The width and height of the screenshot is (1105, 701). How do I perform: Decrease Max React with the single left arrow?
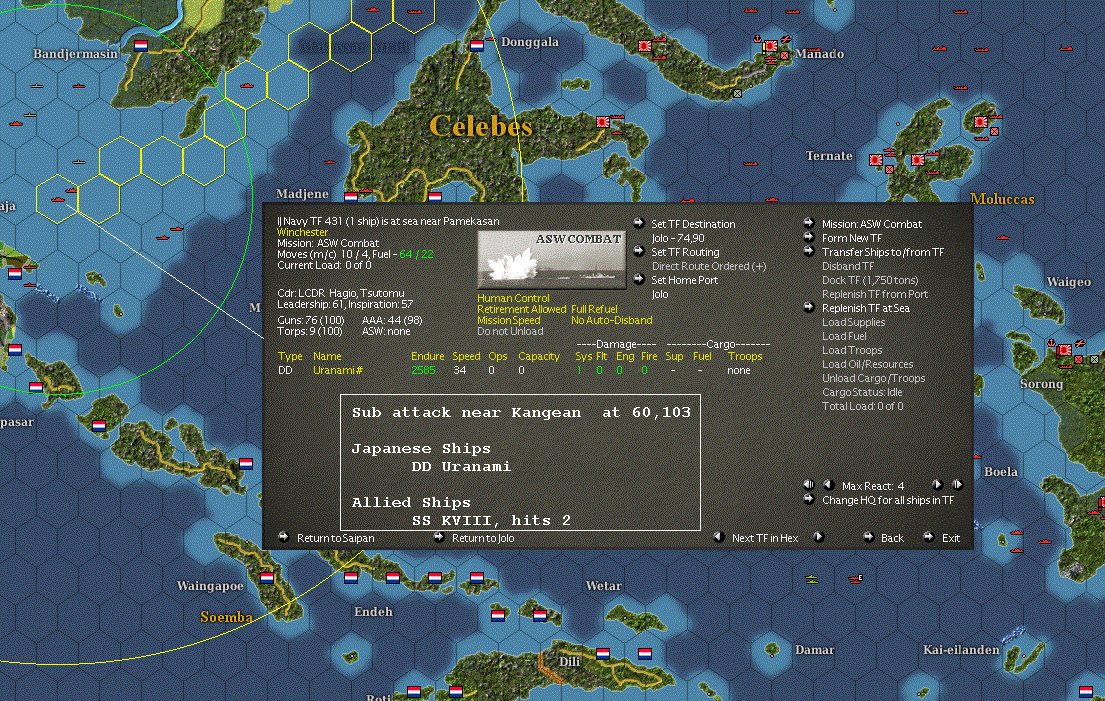829,485
